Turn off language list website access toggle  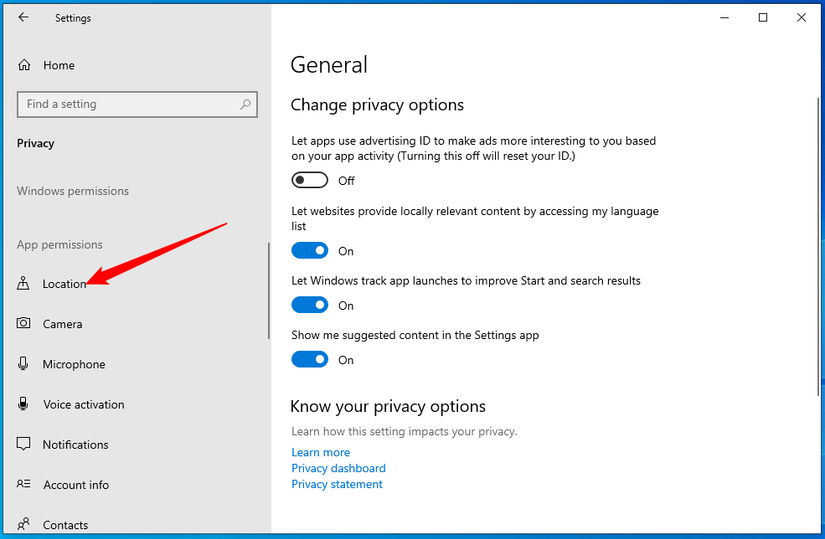coord(310,250)
